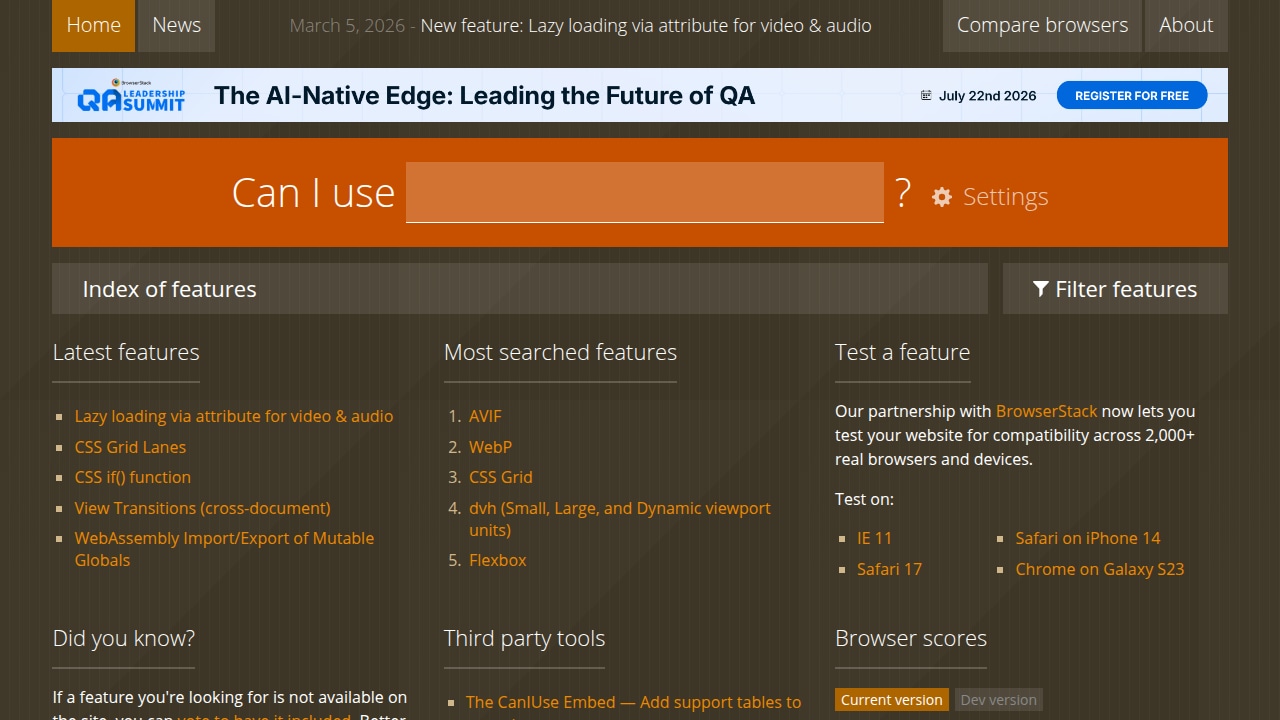Focus the Can I use search field
Image resolution: width=1280 pixels, height=720 pixels.
tap(645, 192)
